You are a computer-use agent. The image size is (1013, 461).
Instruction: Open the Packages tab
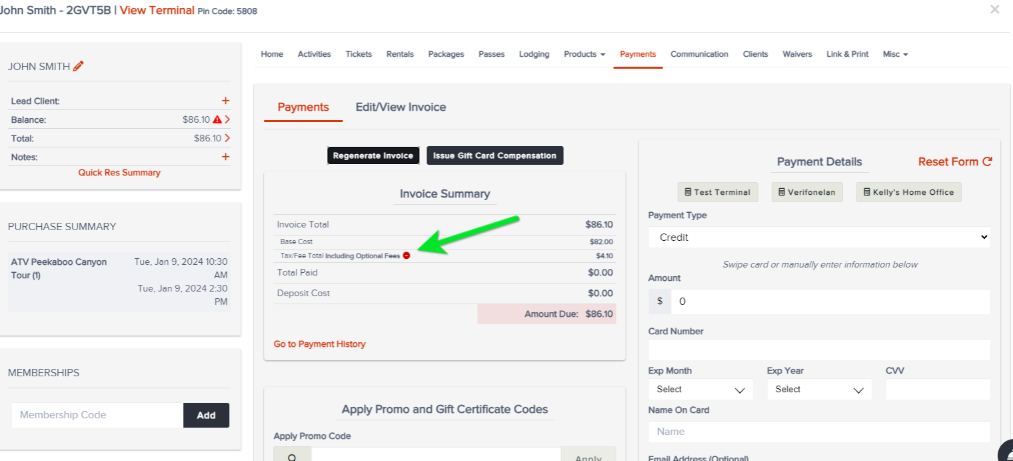tap(446, 54)
